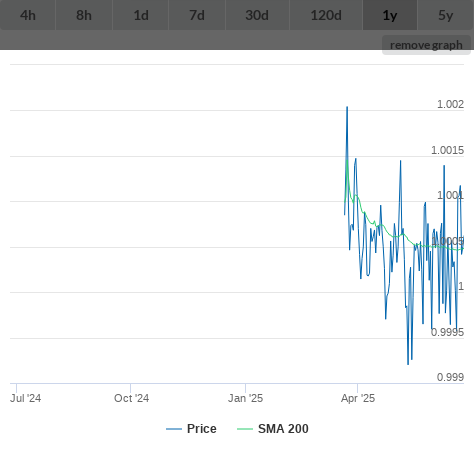
Task: Click the lowest price dip near 0.9992
Action: 408,364
